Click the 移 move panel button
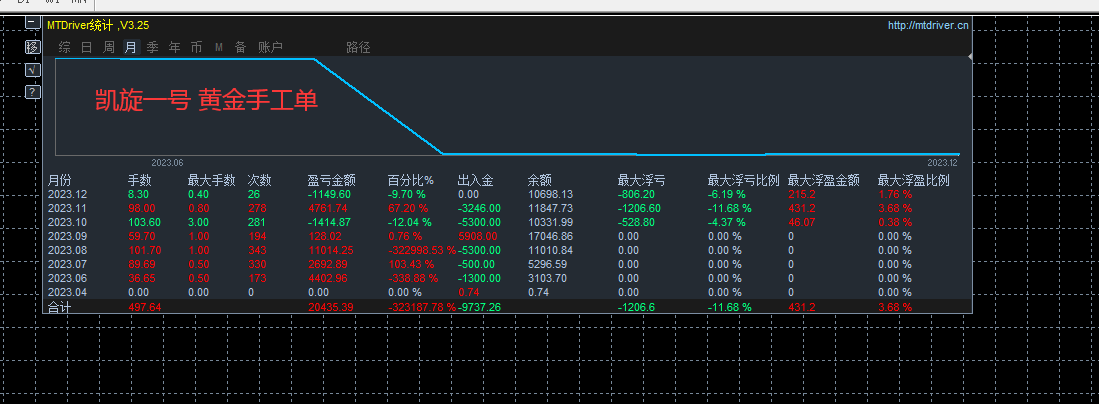This screenshot has height=404, width=1099. tap(32, 47)
